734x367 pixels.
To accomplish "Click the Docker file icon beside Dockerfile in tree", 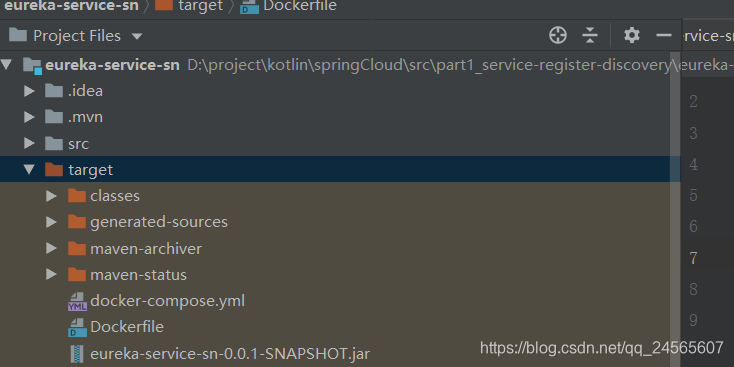I will tap(77, 328).
